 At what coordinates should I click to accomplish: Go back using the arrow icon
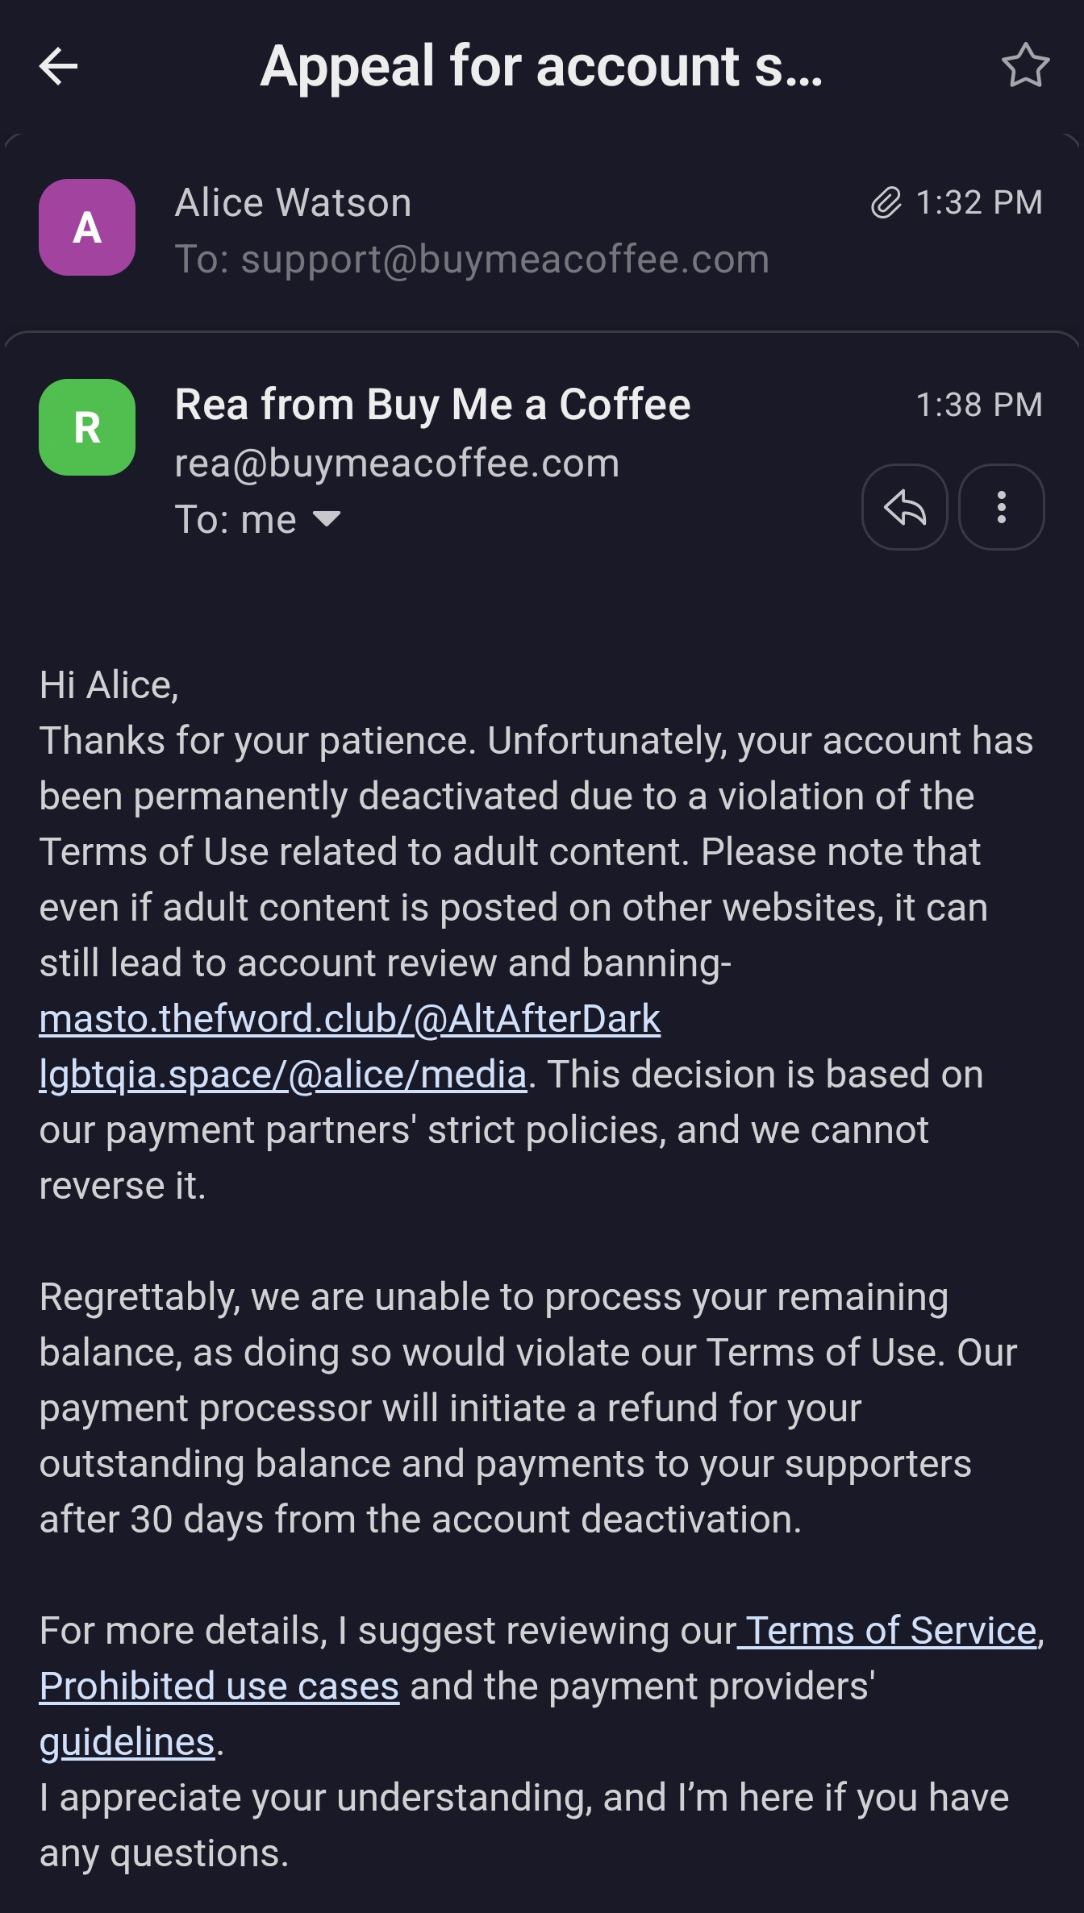point(58,67)
